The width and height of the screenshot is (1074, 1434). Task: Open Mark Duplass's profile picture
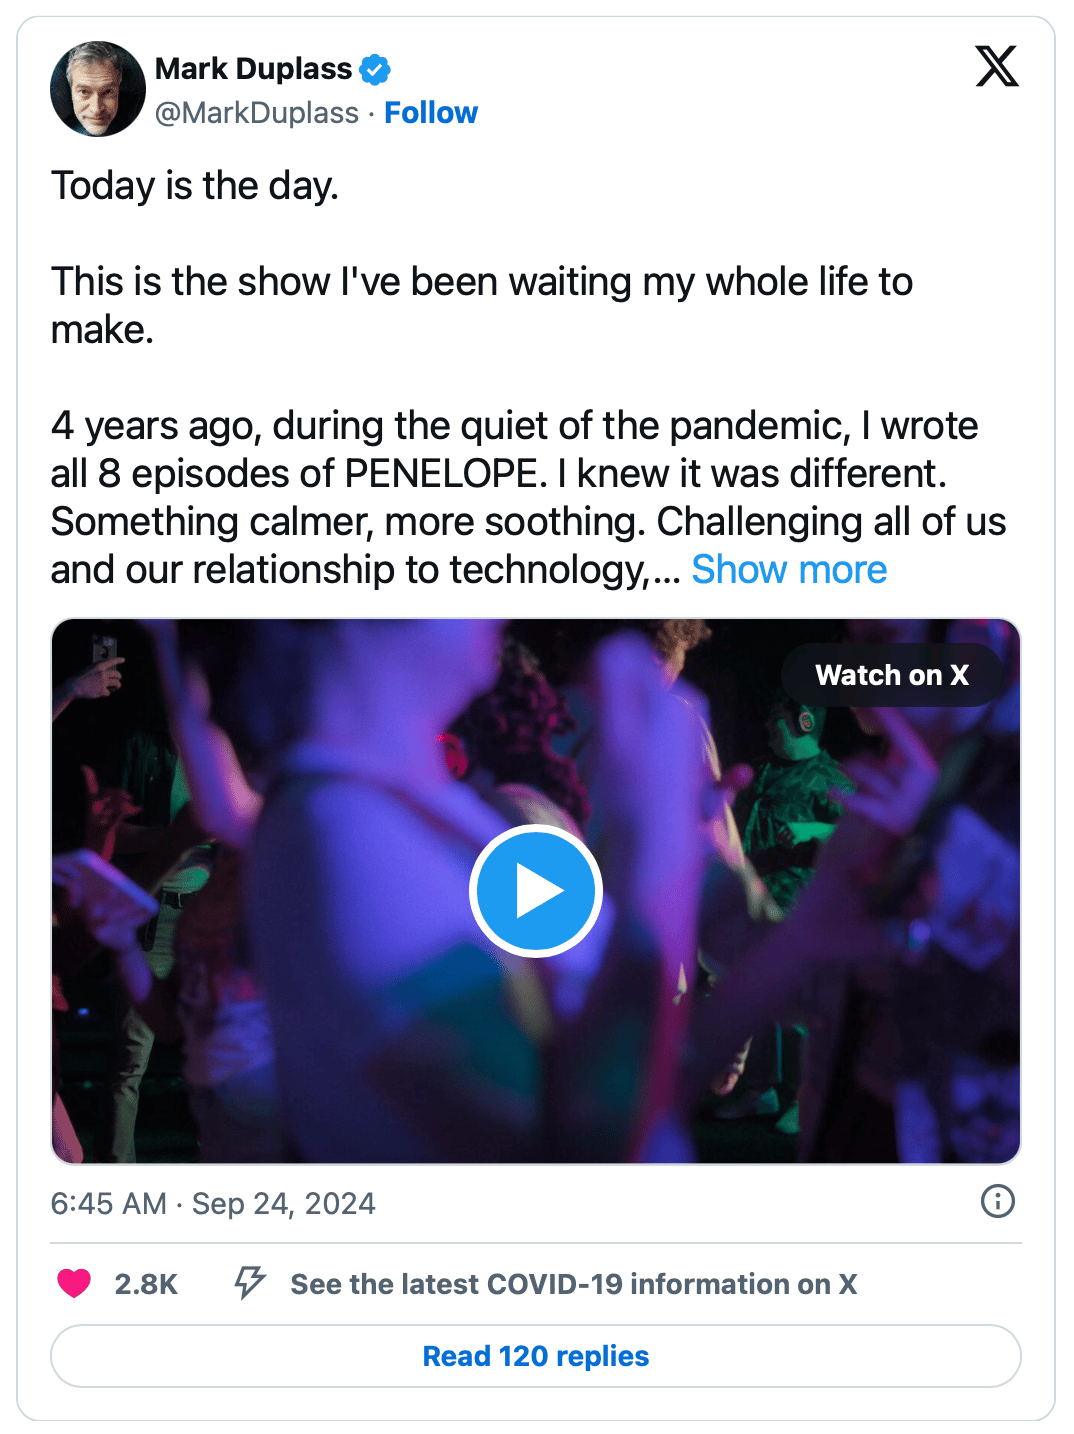pyautogui.click(x=98, y=89)
